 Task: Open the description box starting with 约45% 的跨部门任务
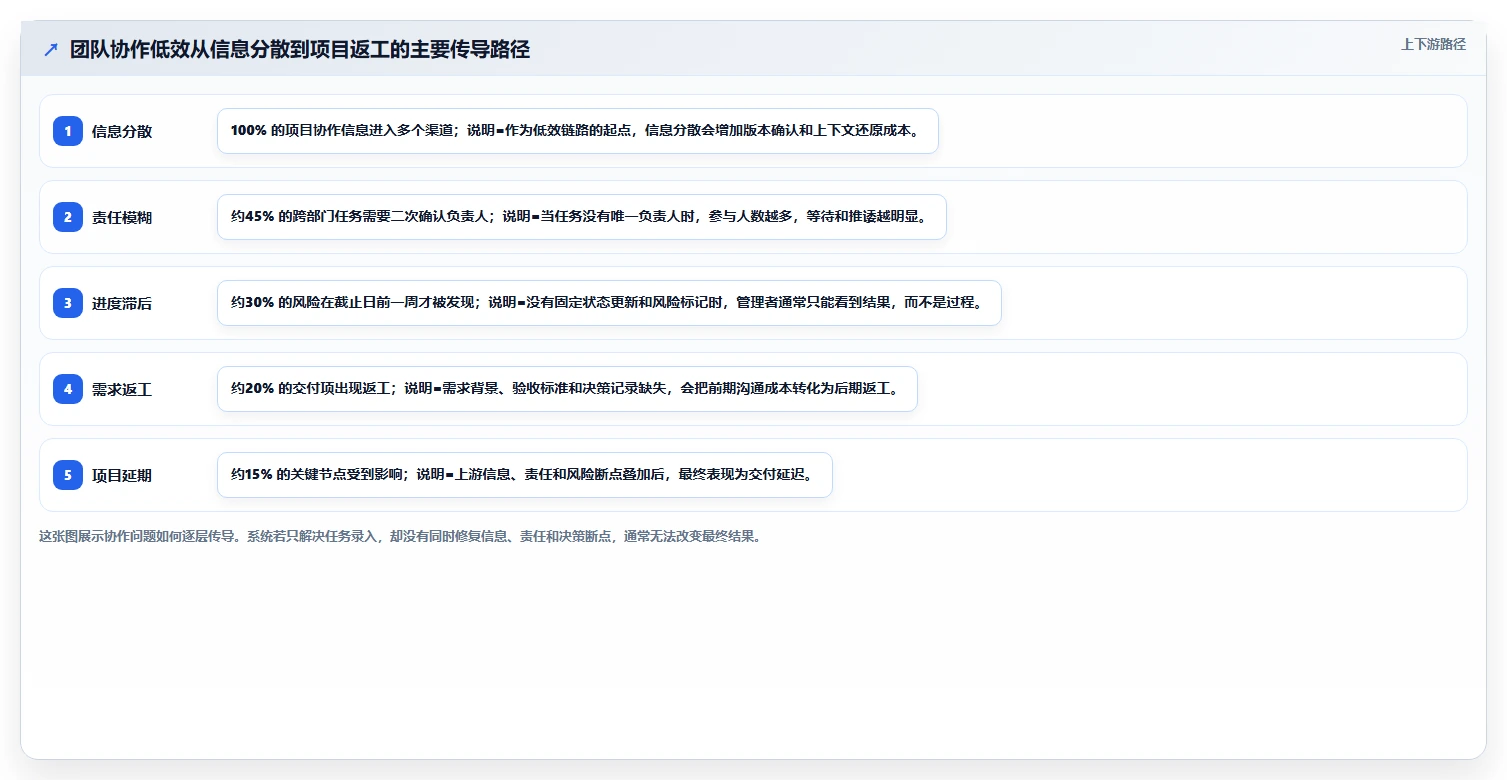point(582,217)
